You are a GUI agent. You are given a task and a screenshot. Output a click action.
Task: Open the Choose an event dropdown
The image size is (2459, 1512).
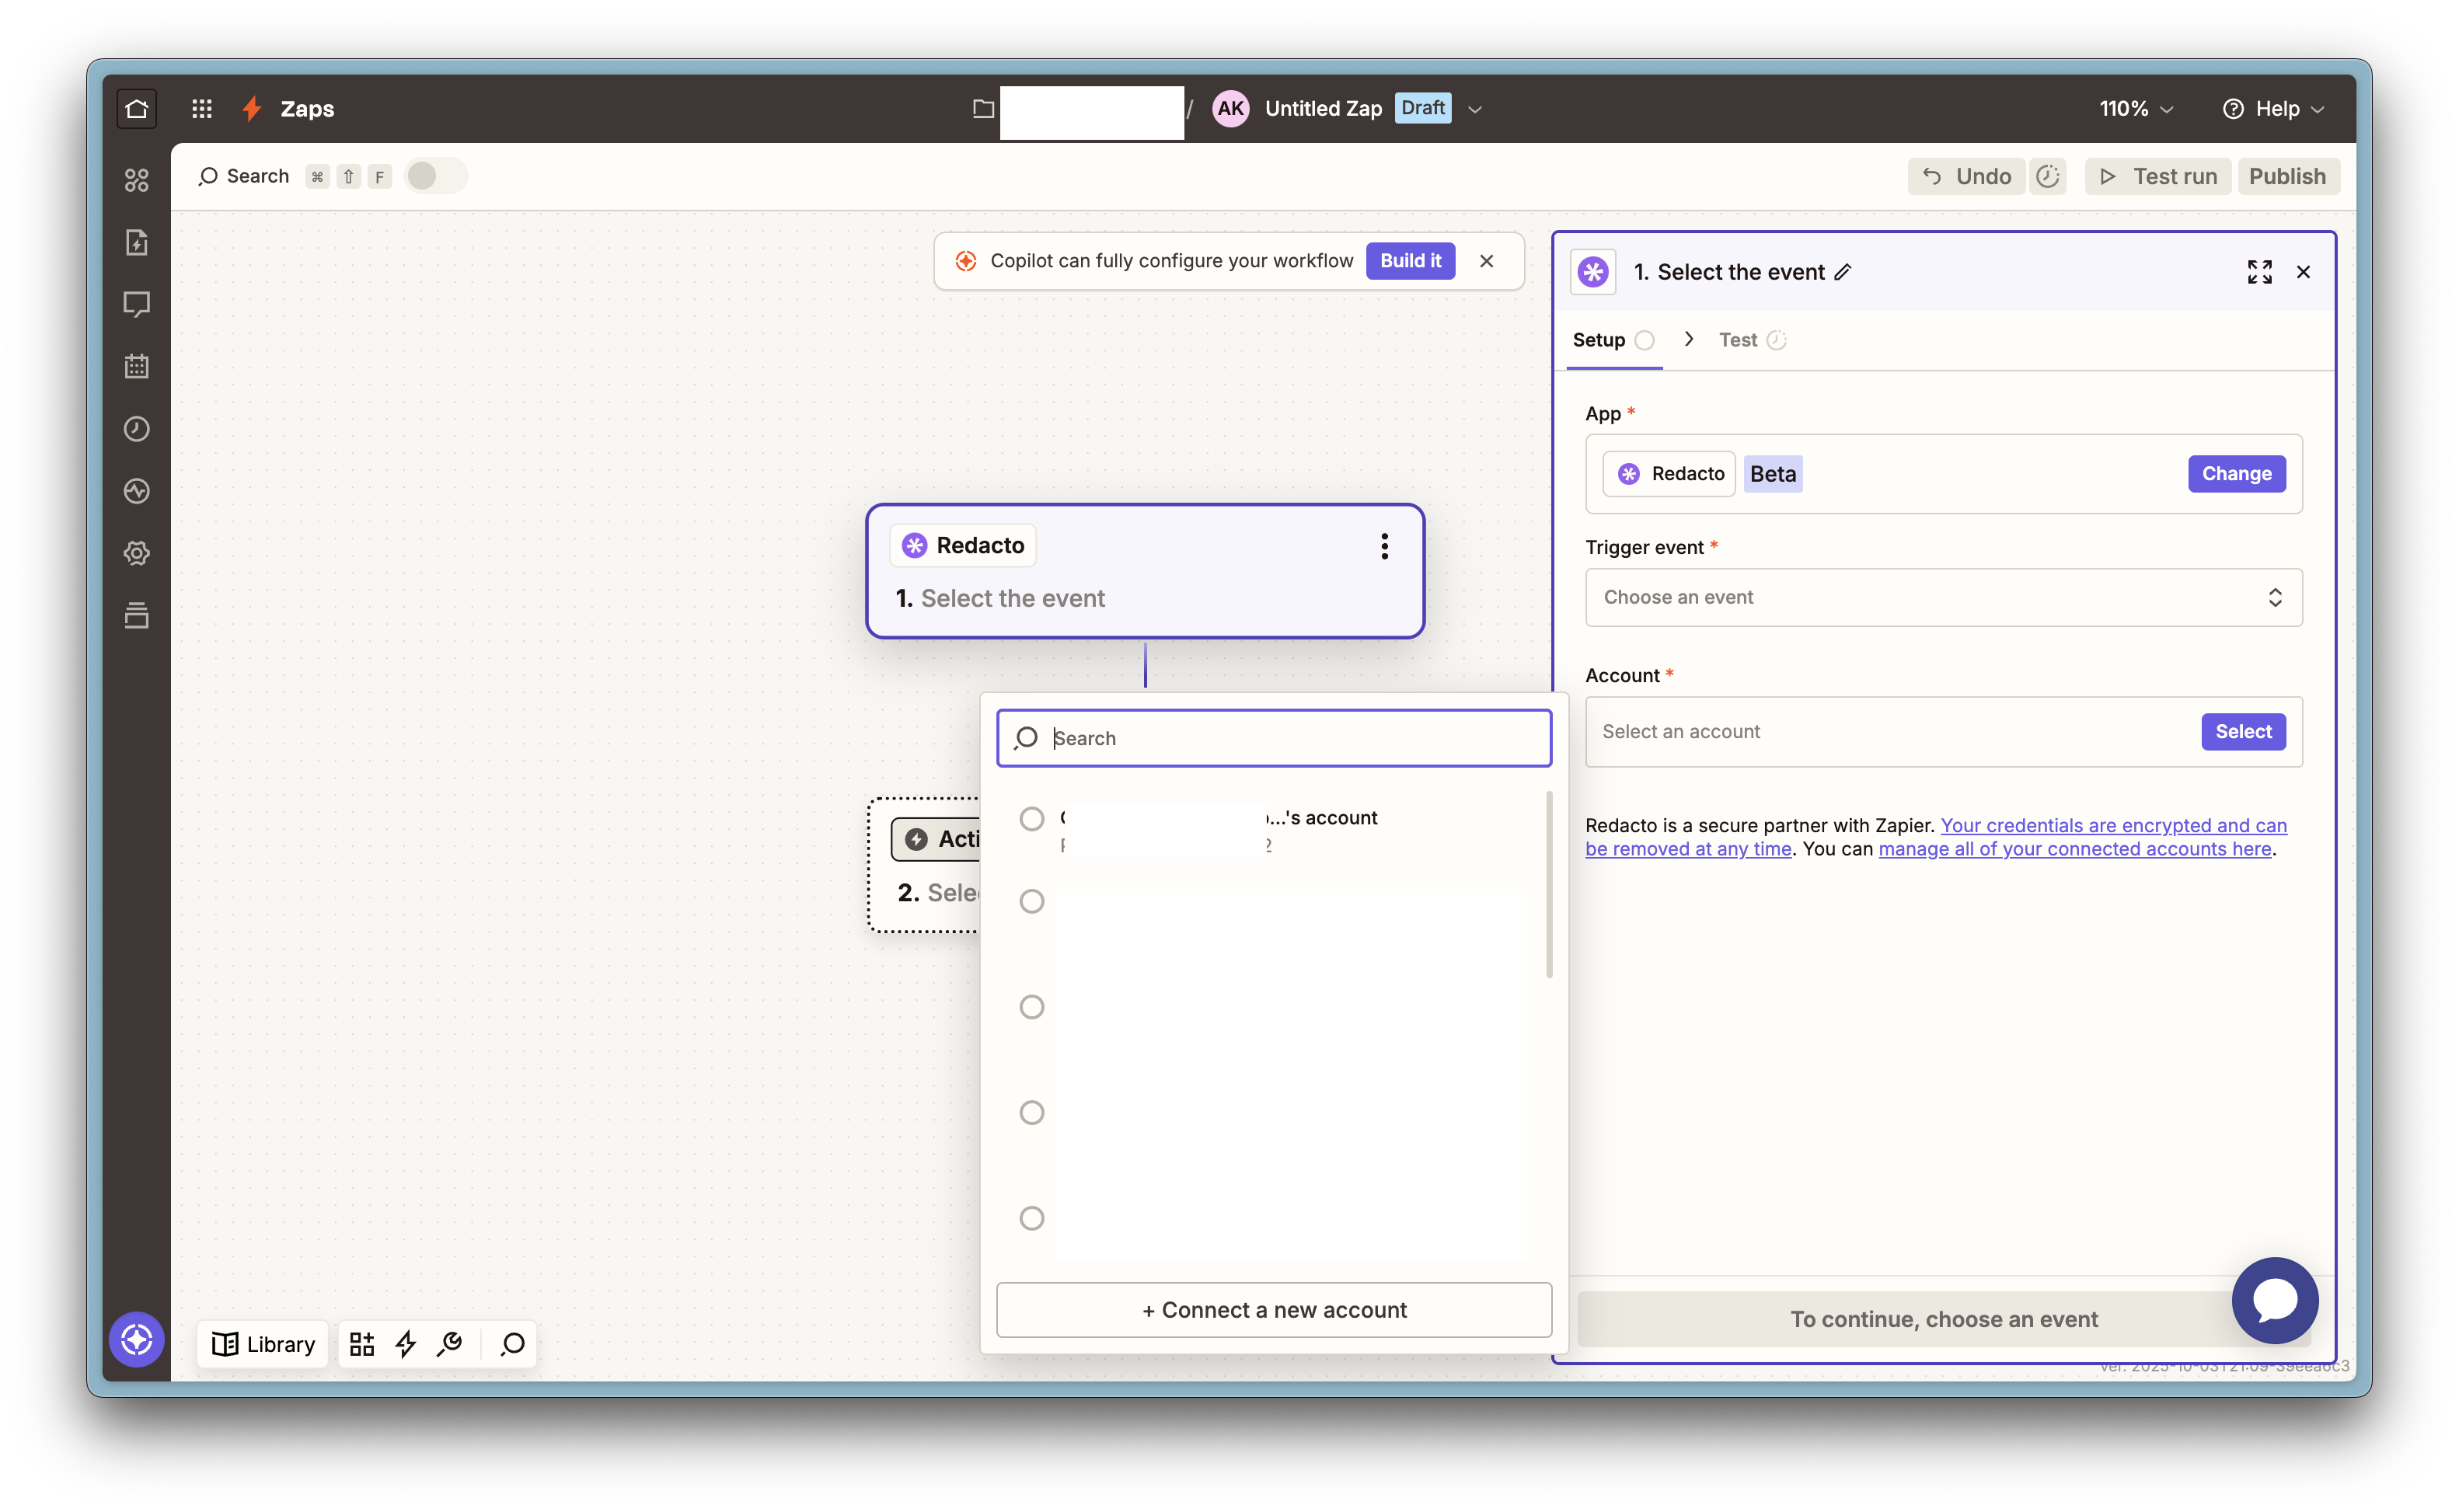coord(1942,597)
